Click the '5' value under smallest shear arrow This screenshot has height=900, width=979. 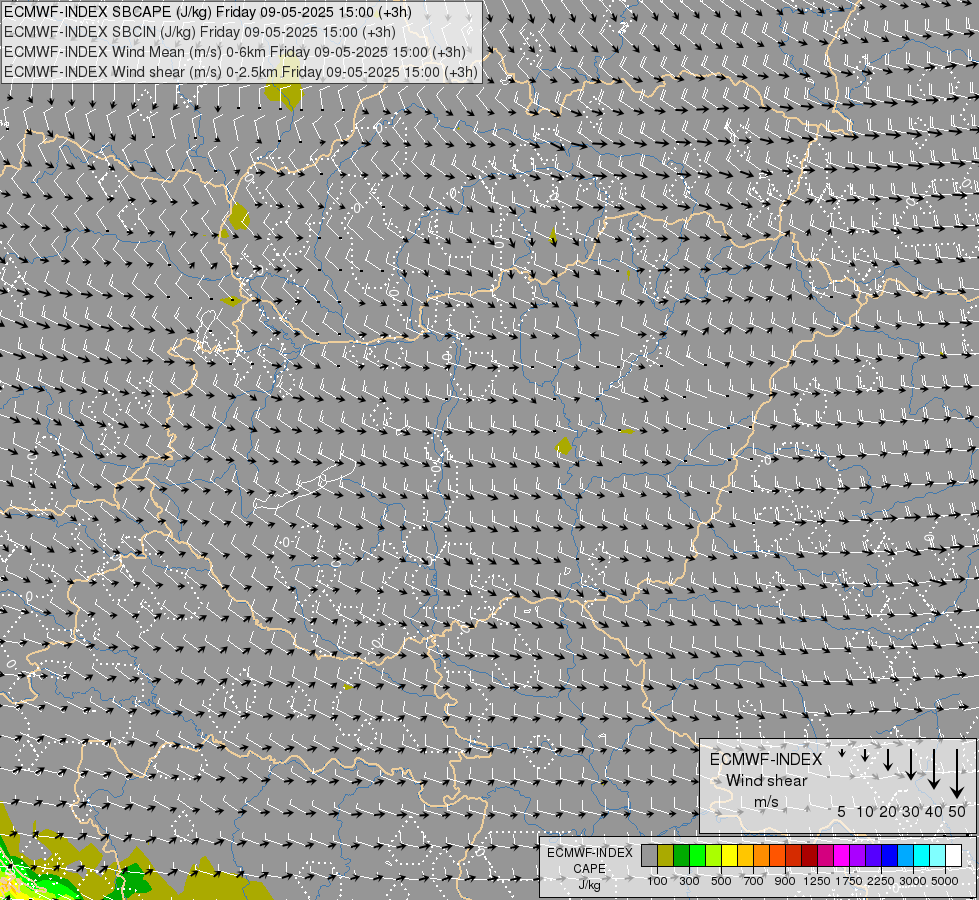pos(842,811)
